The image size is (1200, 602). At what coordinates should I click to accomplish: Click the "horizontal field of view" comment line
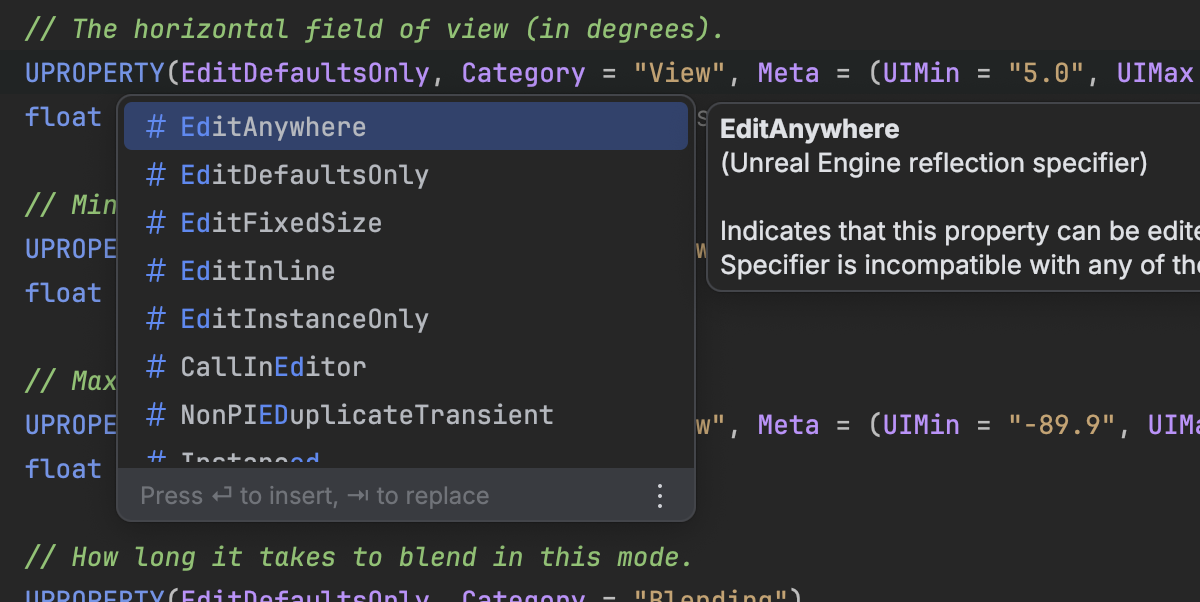(373, 29)
